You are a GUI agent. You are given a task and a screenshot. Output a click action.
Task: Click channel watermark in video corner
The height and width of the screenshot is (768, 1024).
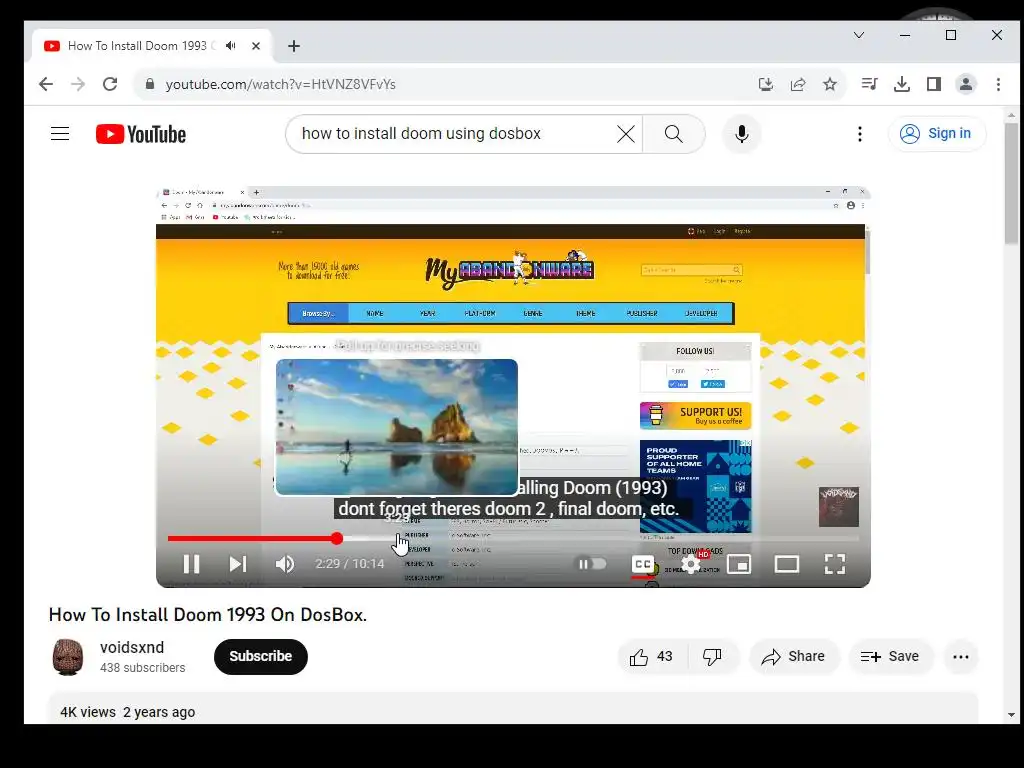point(839,506)
